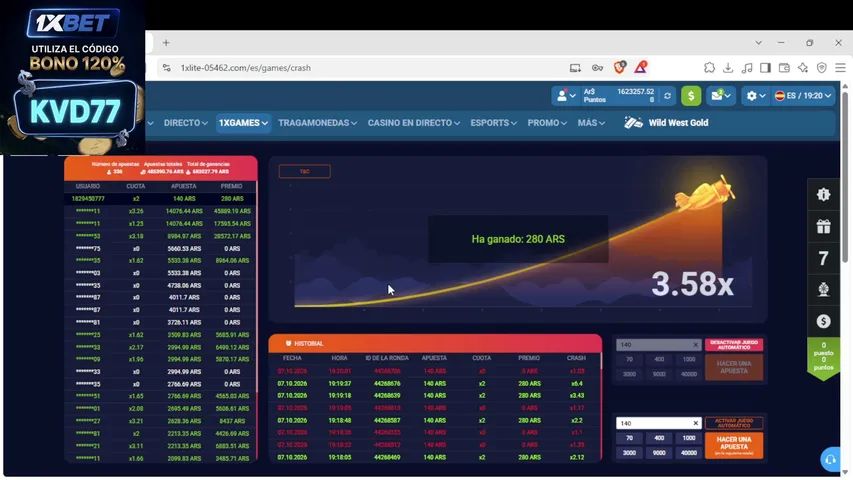Screen dimensions: 853x480
Task: Open a new browser tab
Action: coord(166,42)
